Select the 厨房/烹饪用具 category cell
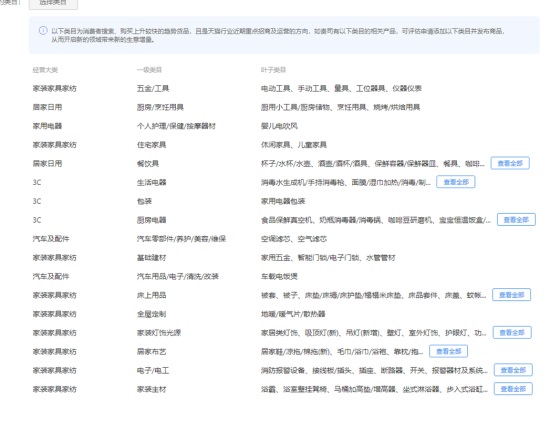This screenshot has height=421, width=550. pos(160,107)
